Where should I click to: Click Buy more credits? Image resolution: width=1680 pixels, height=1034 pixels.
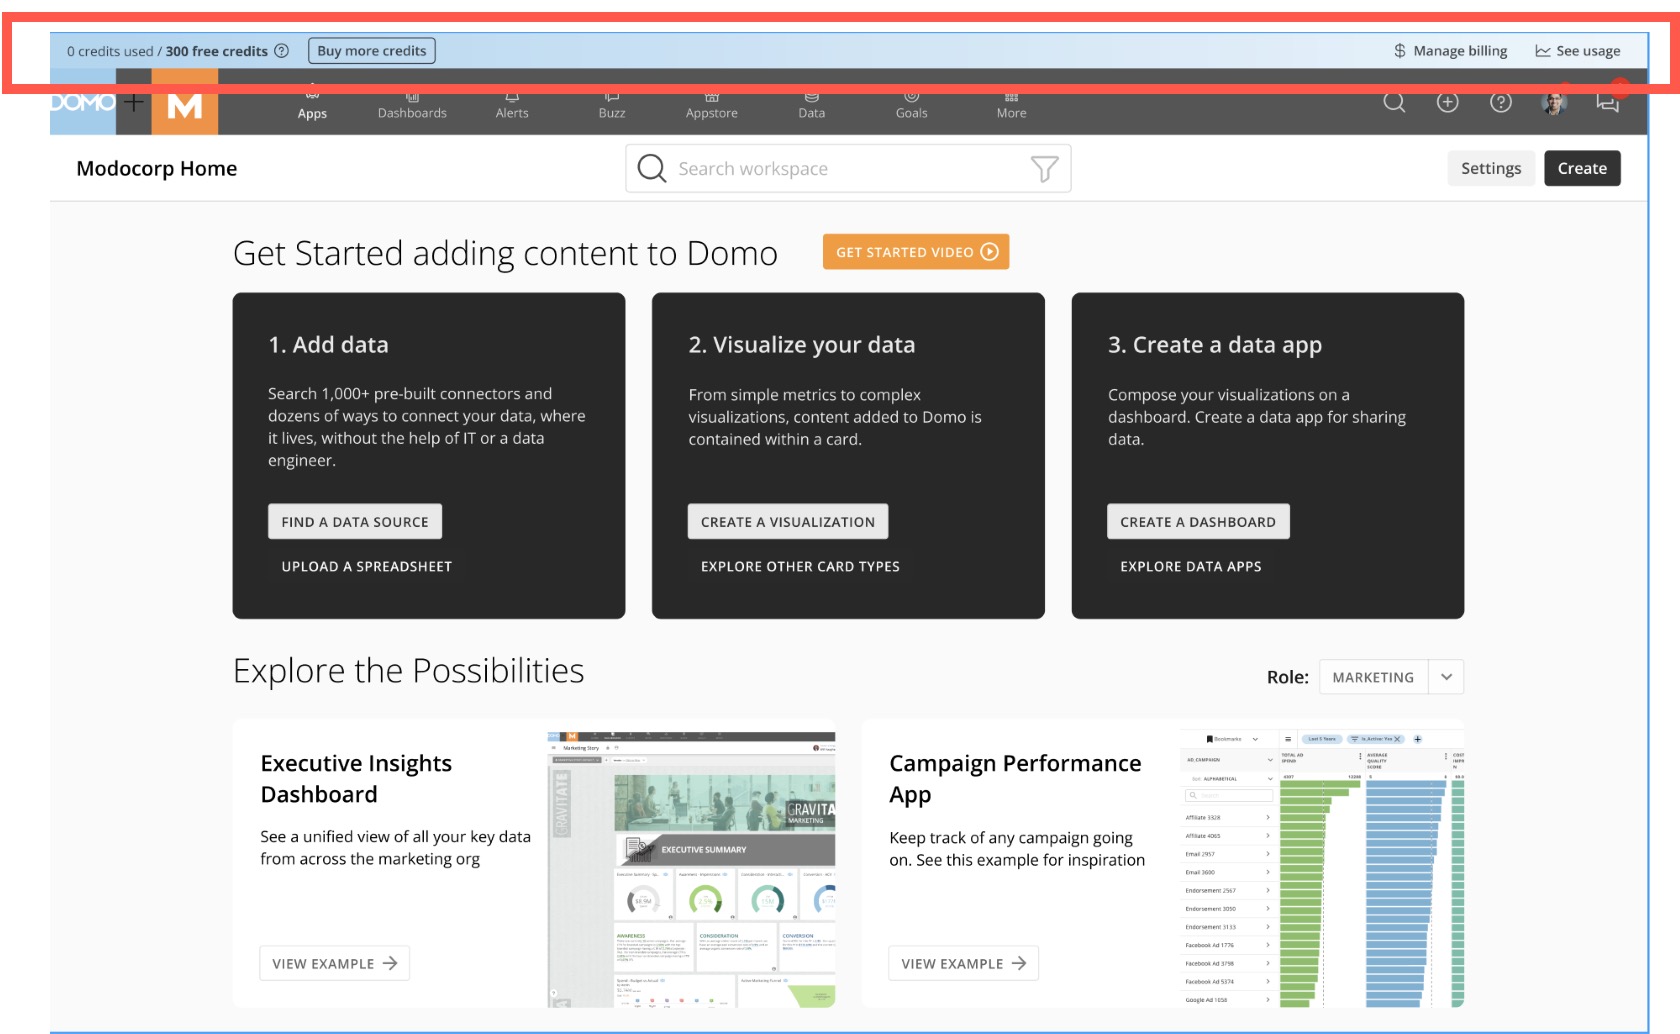click(371, 50)
